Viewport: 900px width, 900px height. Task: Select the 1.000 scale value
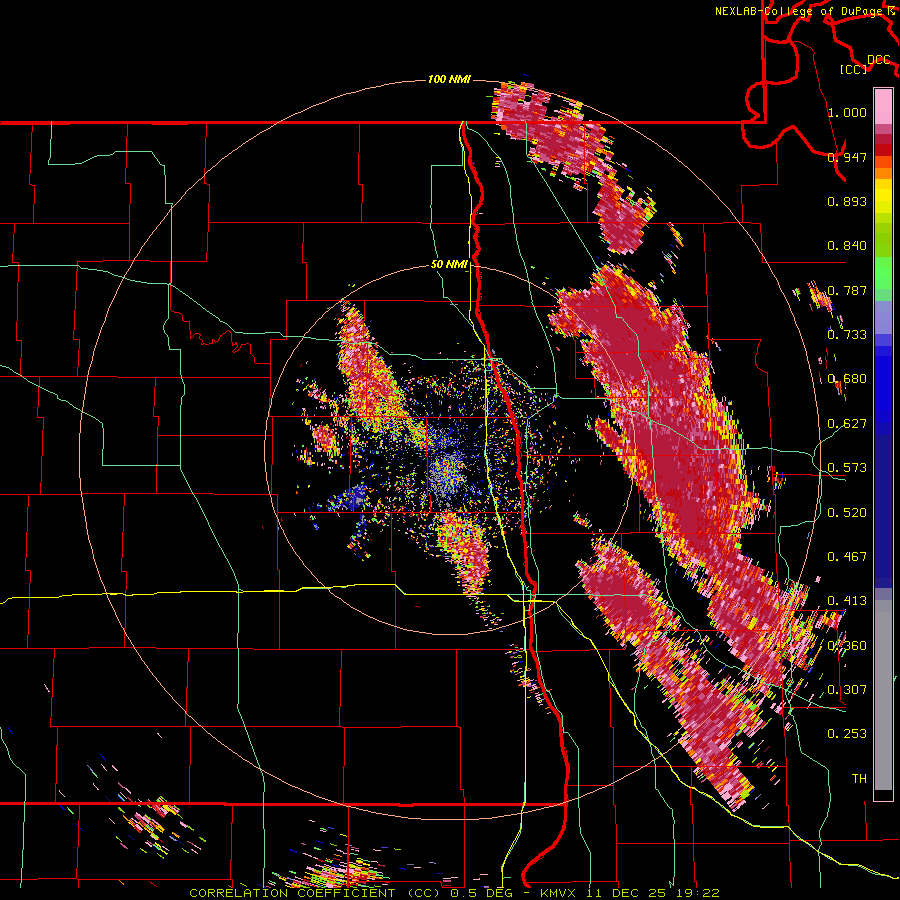[x=847, y=112]
